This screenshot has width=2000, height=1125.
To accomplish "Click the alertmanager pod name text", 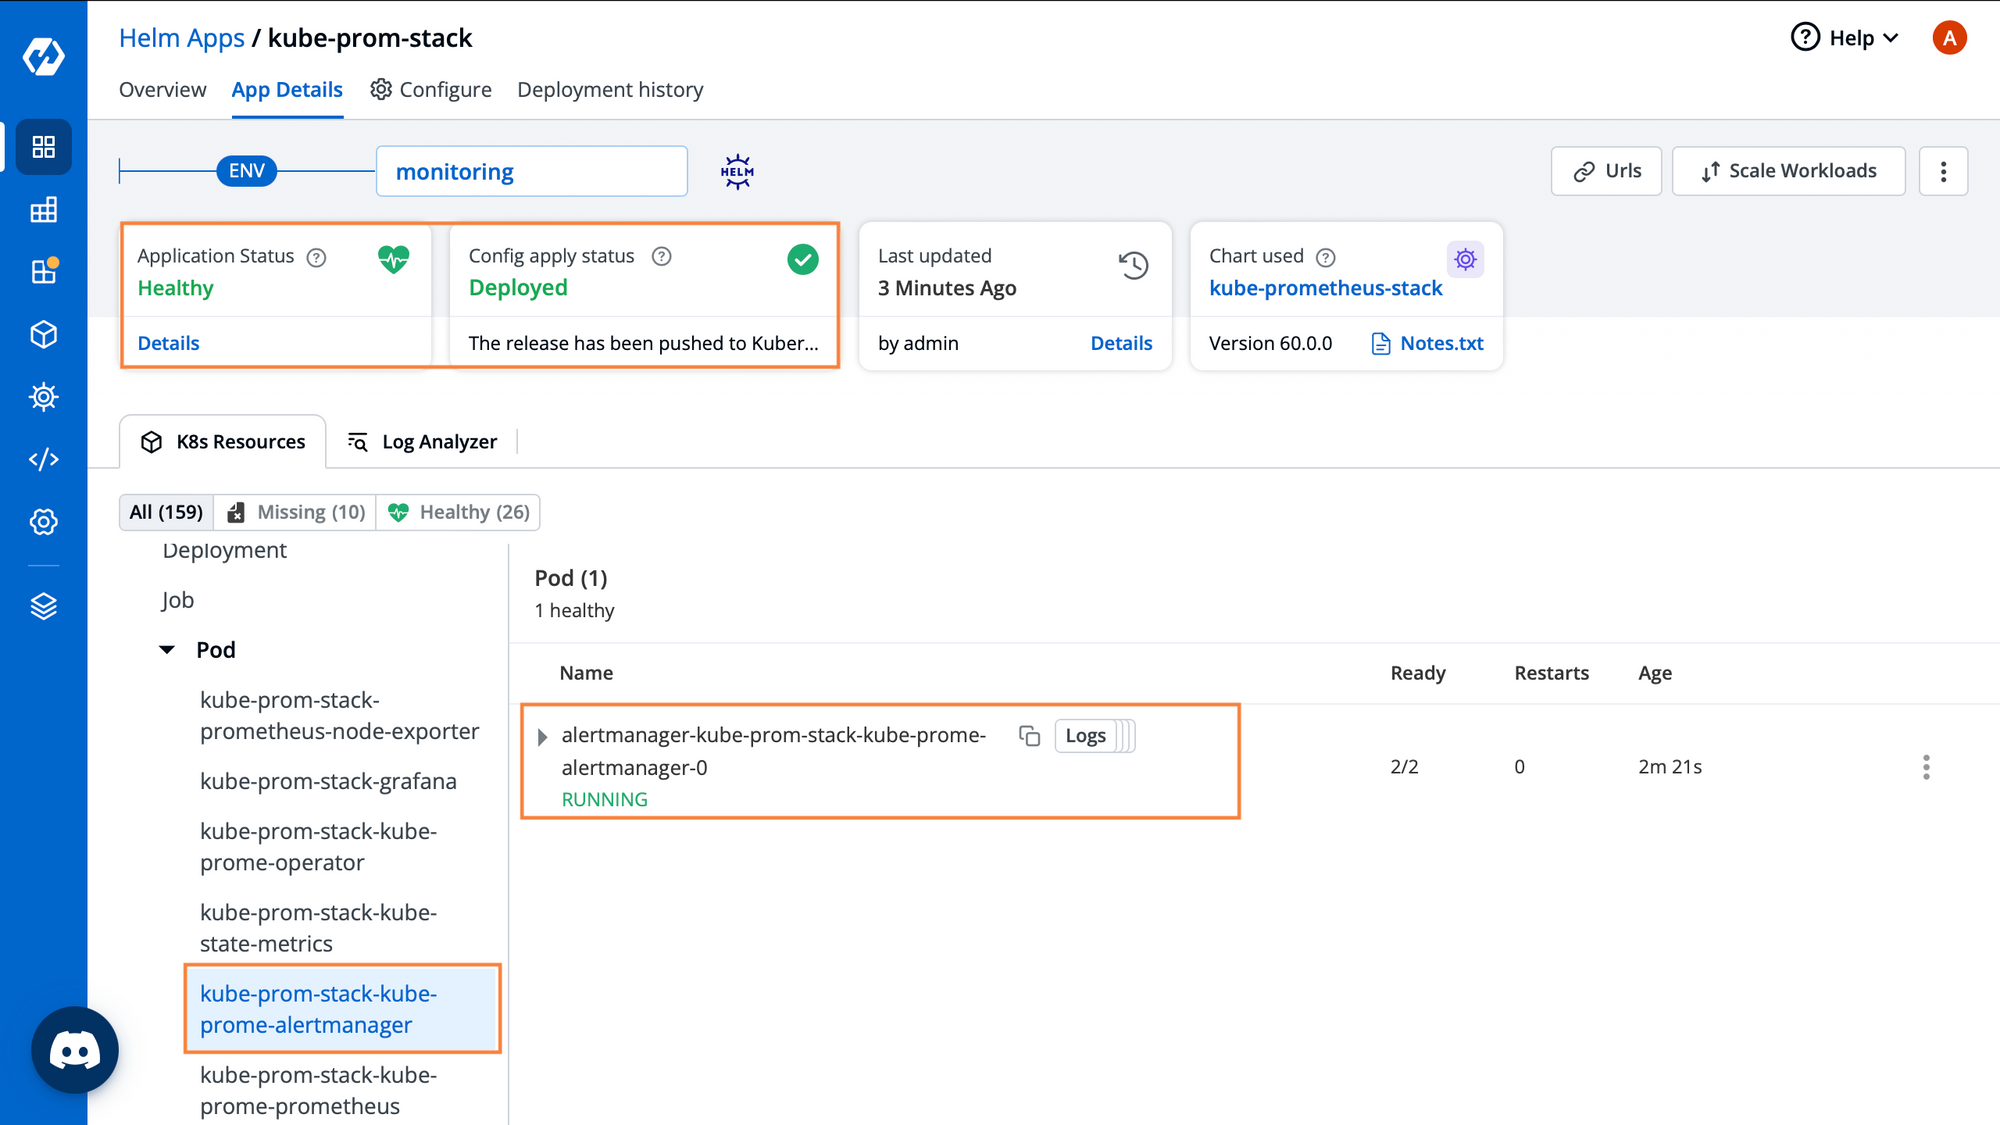I will tap(773, 751).
